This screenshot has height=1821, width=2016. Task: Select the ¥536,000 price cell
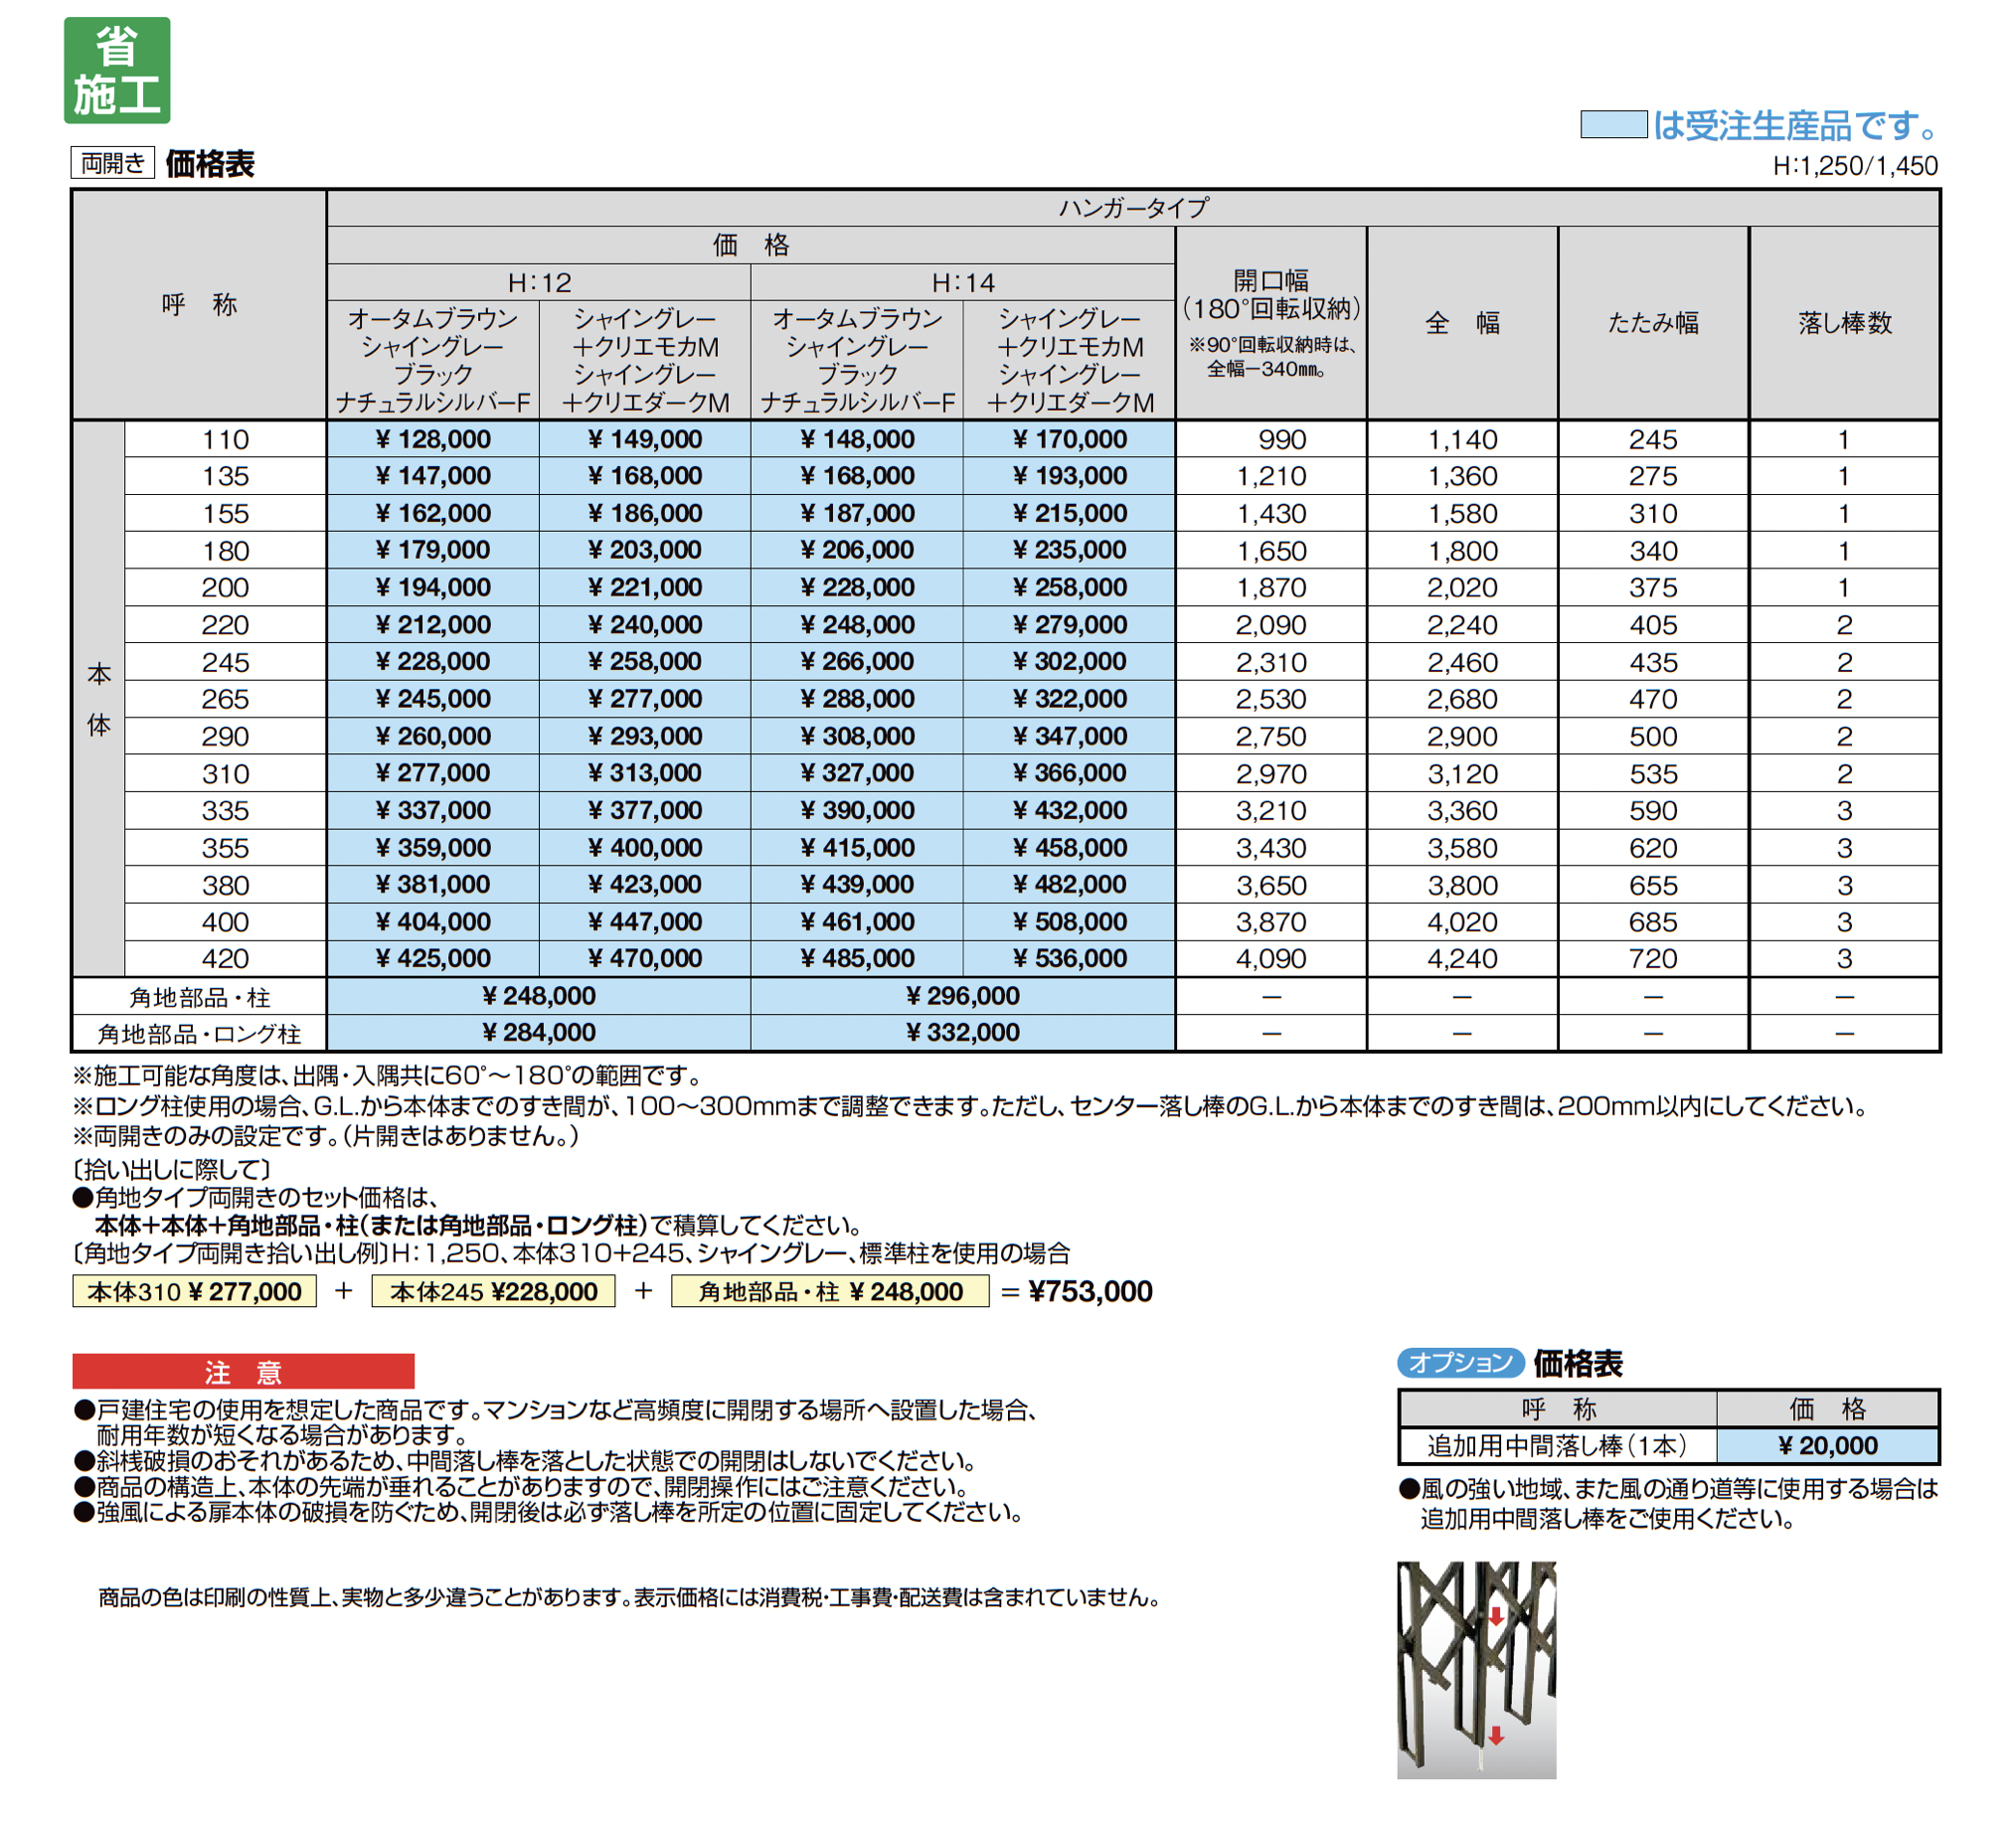tap(1069, 958)
